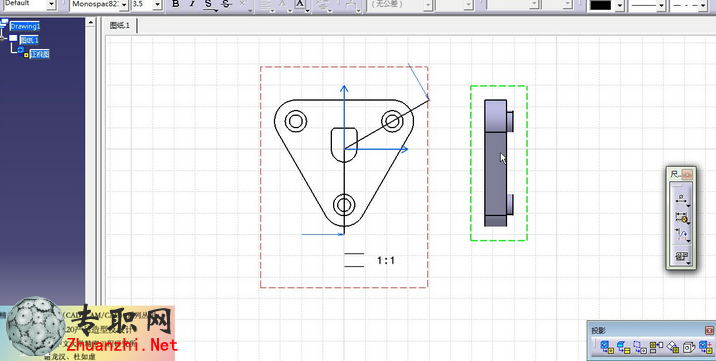This screenshot has width=716, height=361.
Task: Select the Projection View tool
Action: 657,347
